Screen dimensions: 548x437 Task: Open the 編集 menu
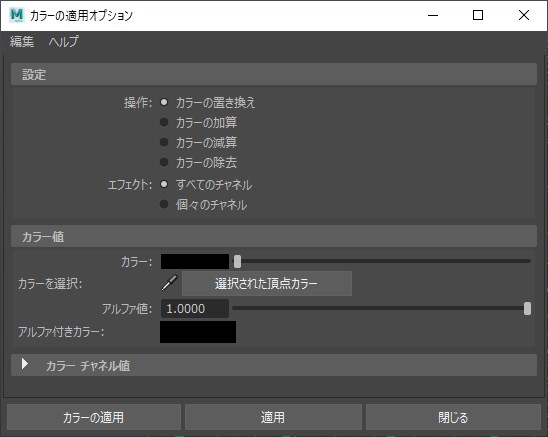tap(22, 42)
